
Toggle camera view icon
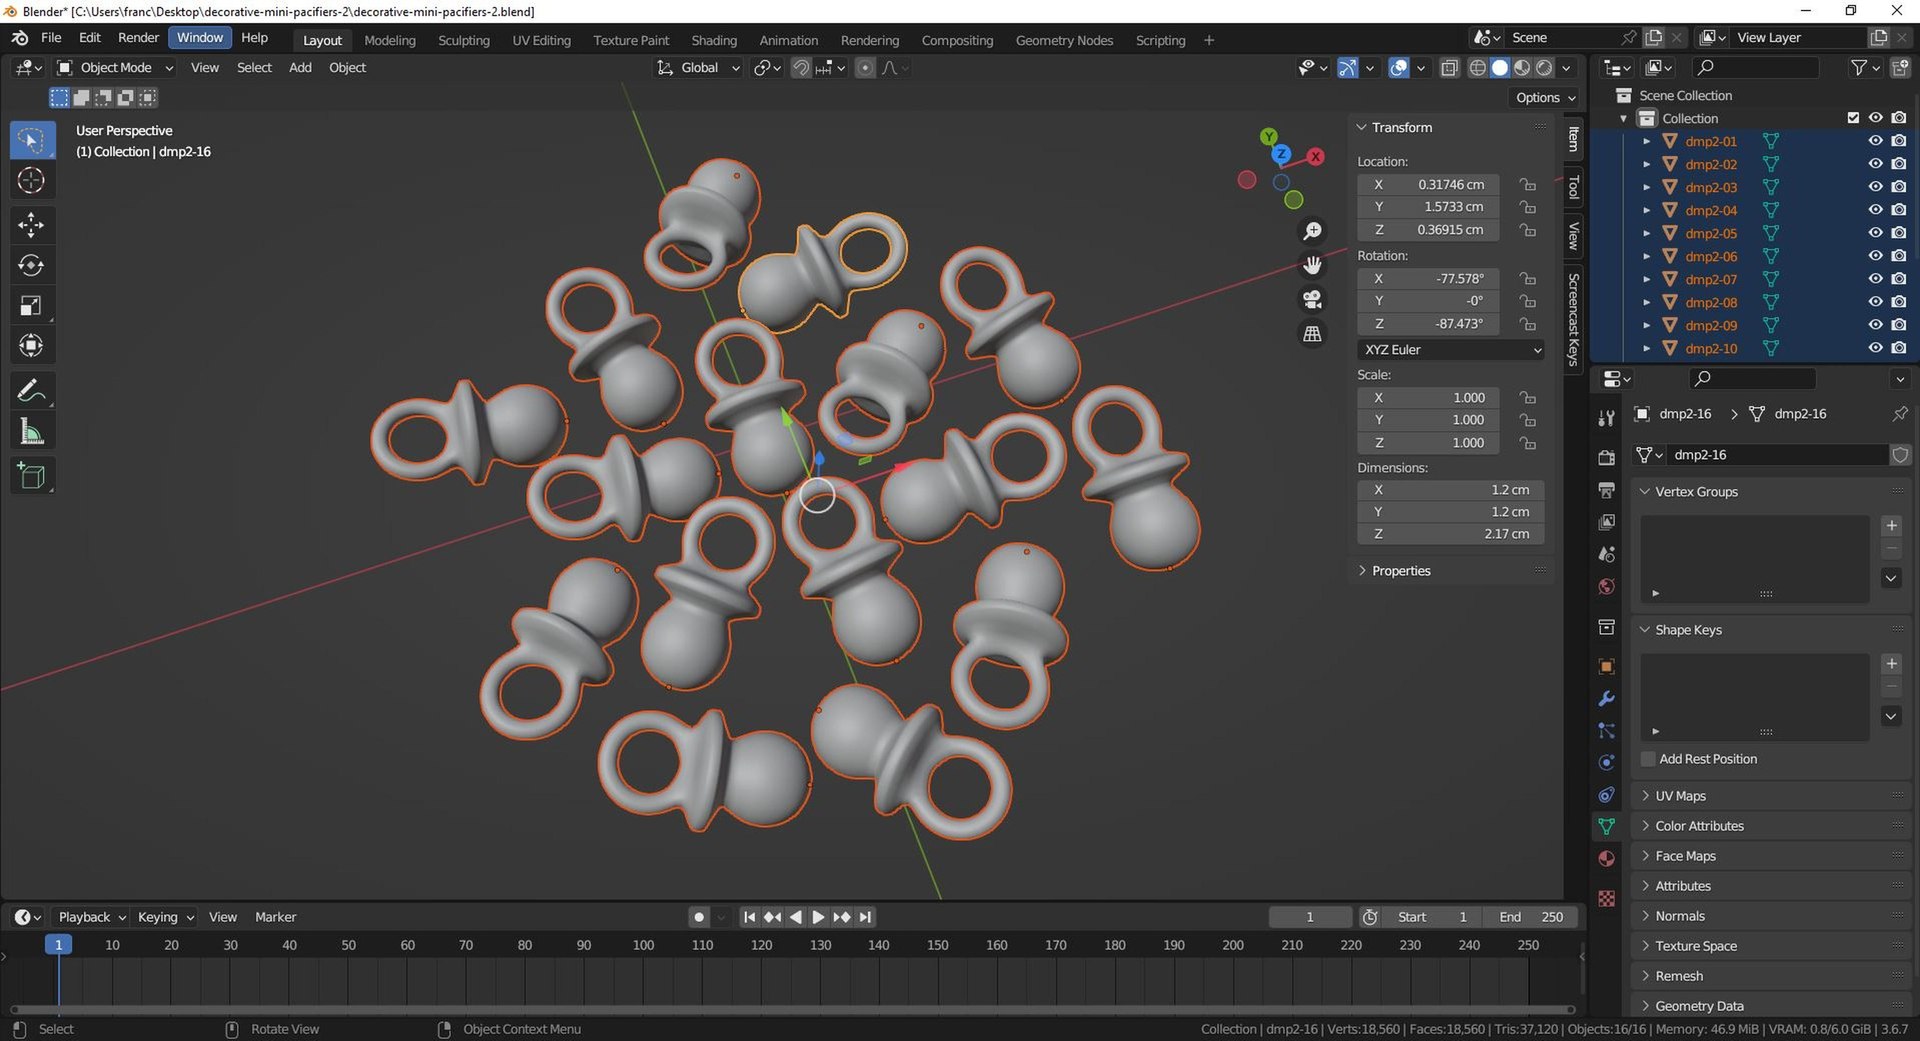pos(1312,299)
